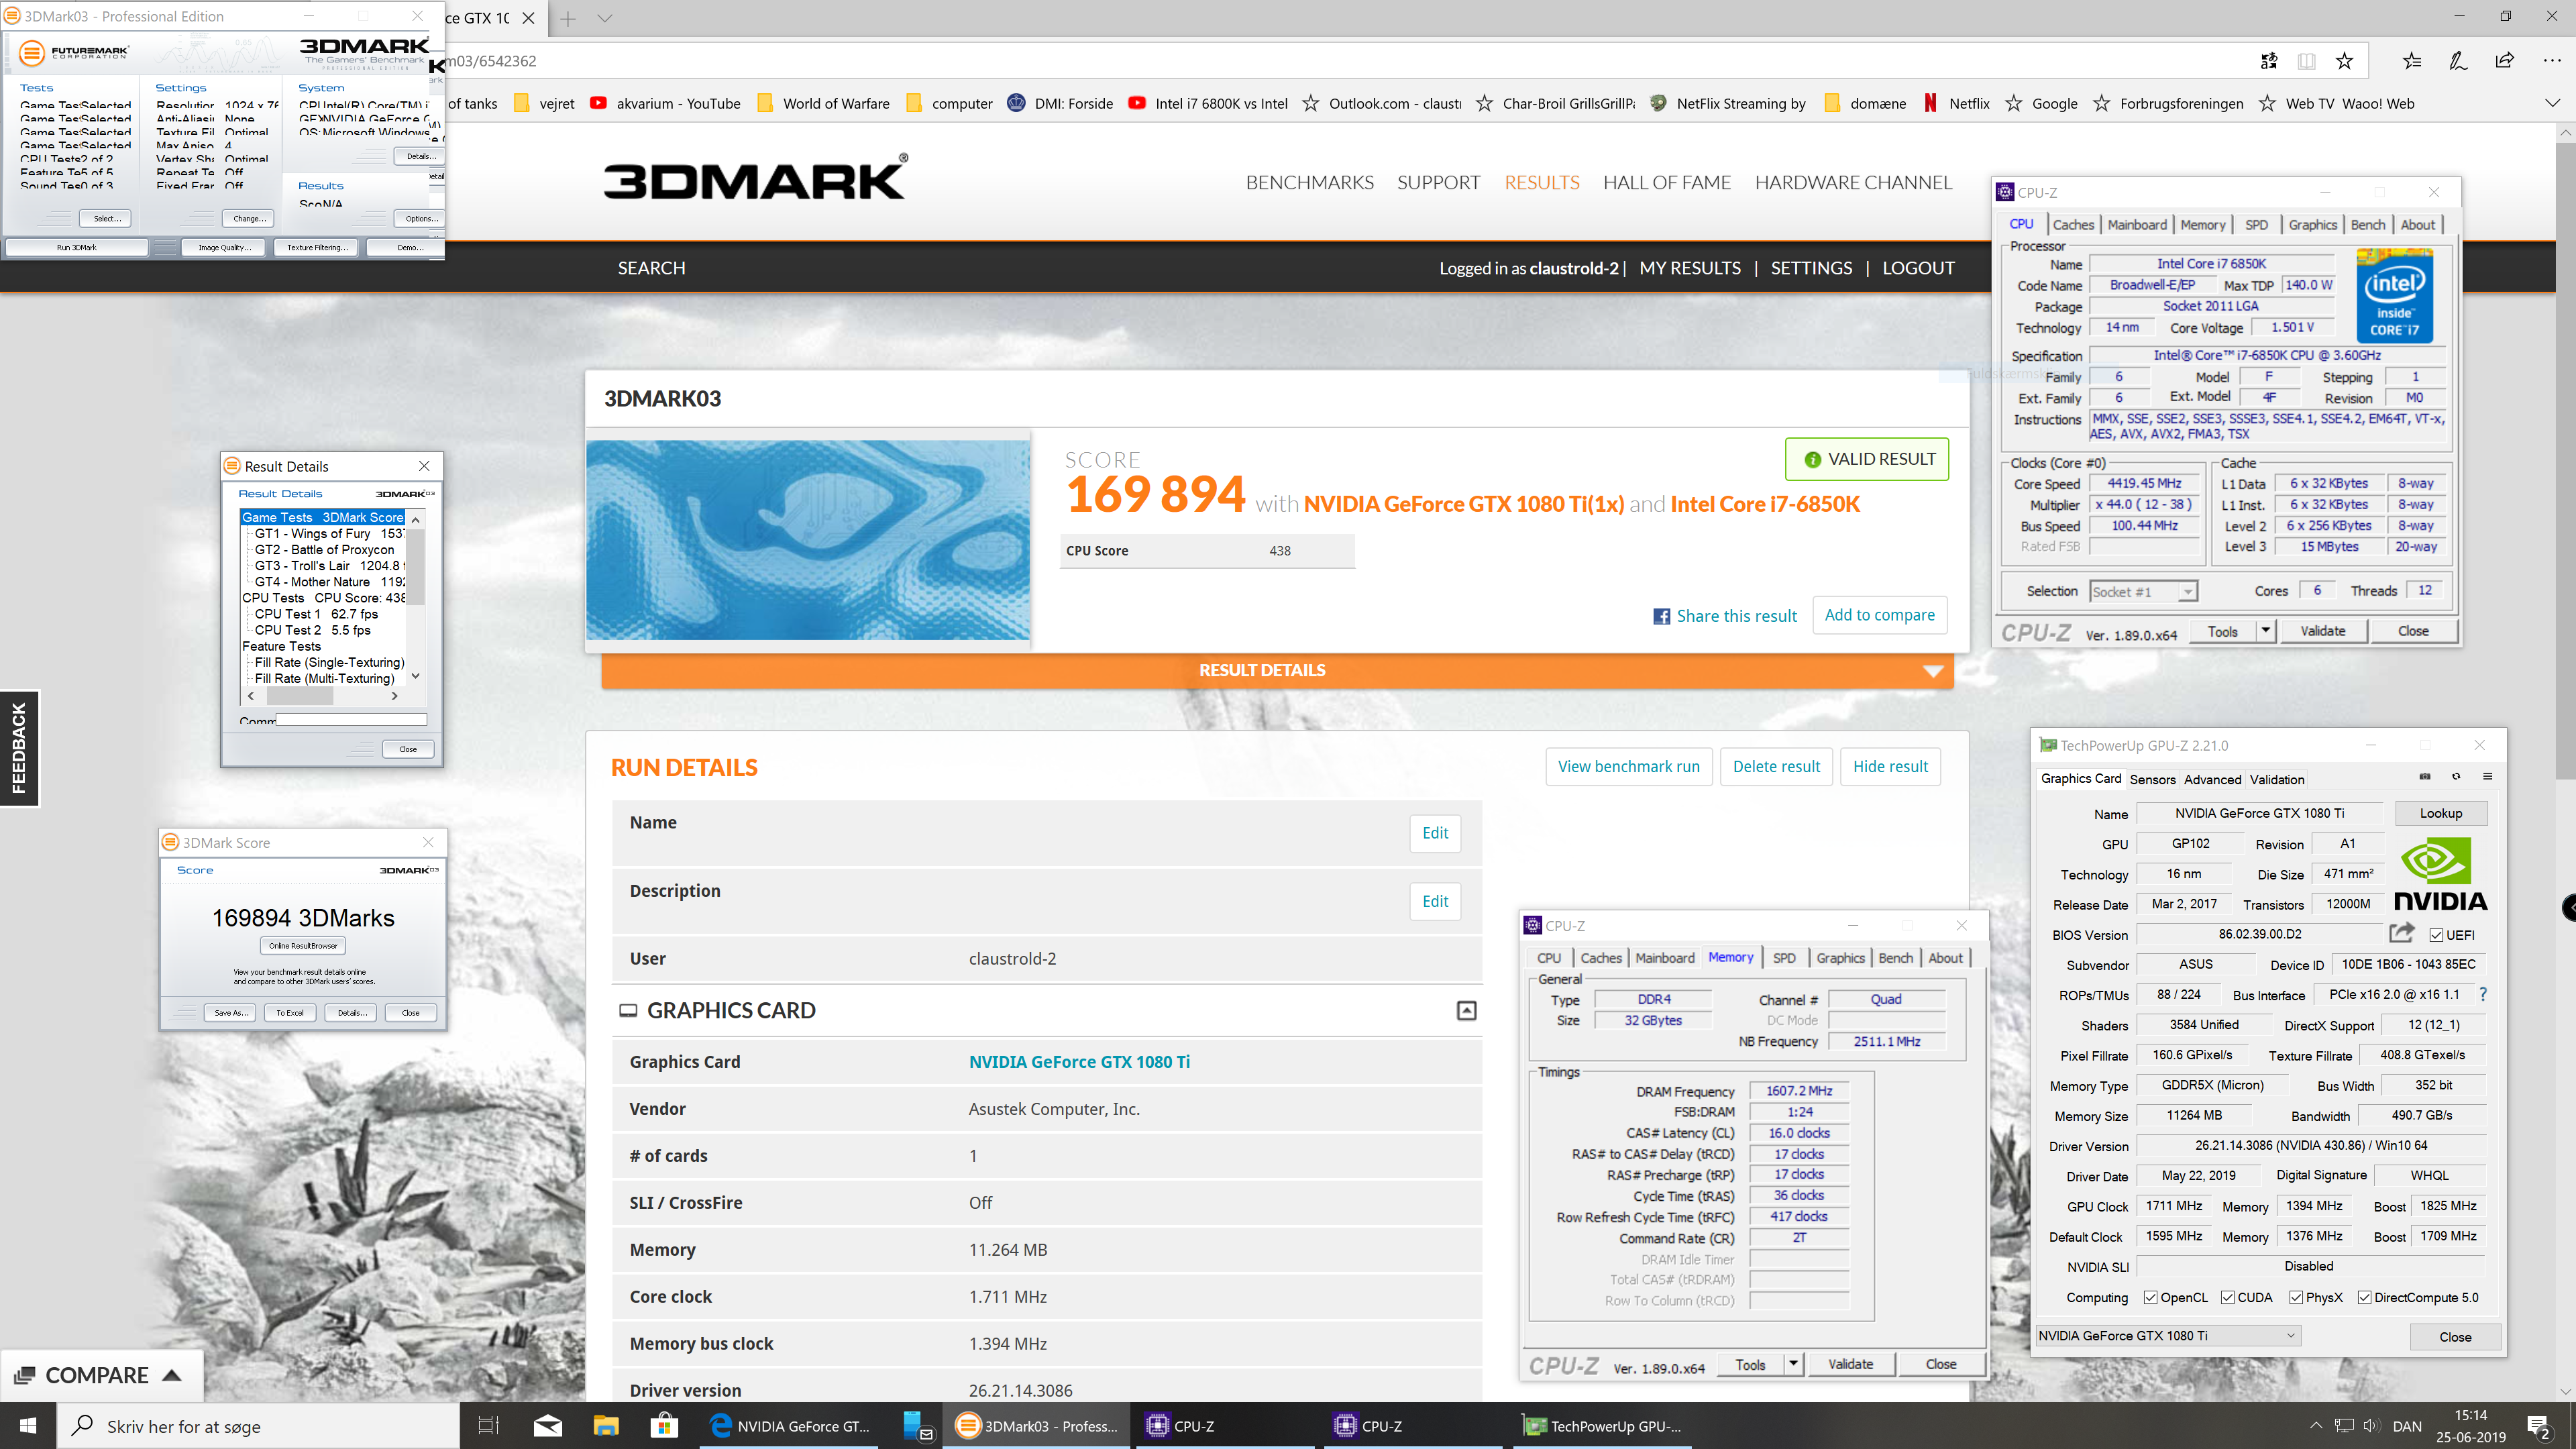Viewport: 2576px width, 1449px height.
Task: Click the akvarium - YouTube bookmark
Action: (x=665, y=103)
